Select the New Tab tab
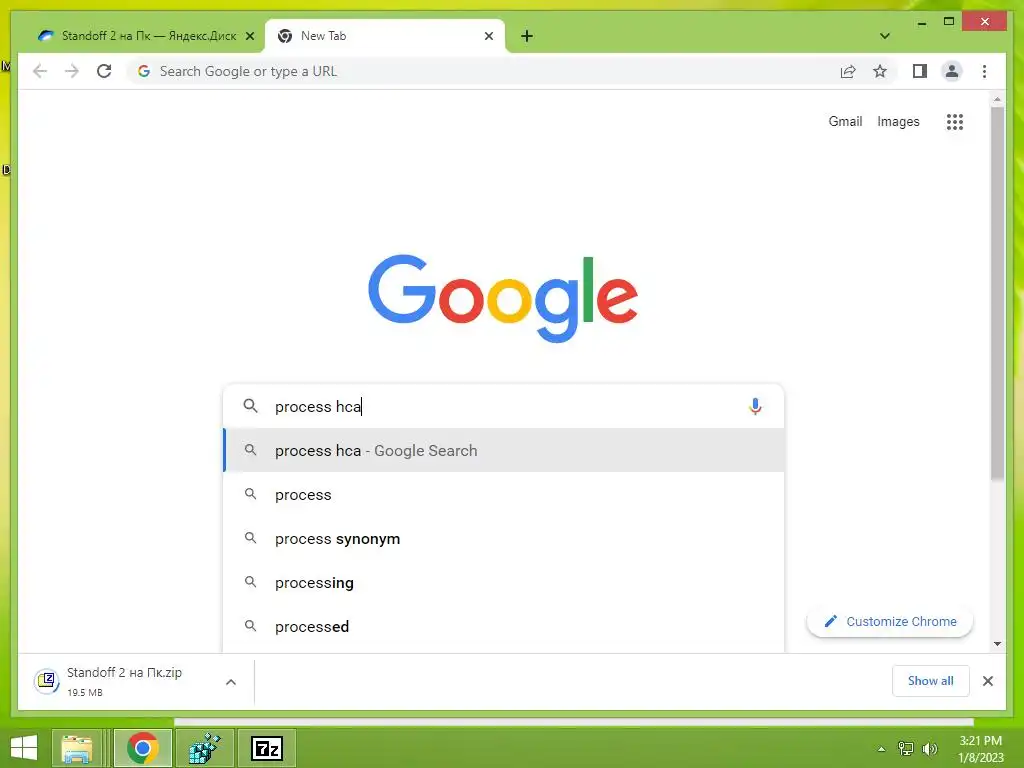The width and height of the screenshot is (1024, 768). (x=385, y=36)
